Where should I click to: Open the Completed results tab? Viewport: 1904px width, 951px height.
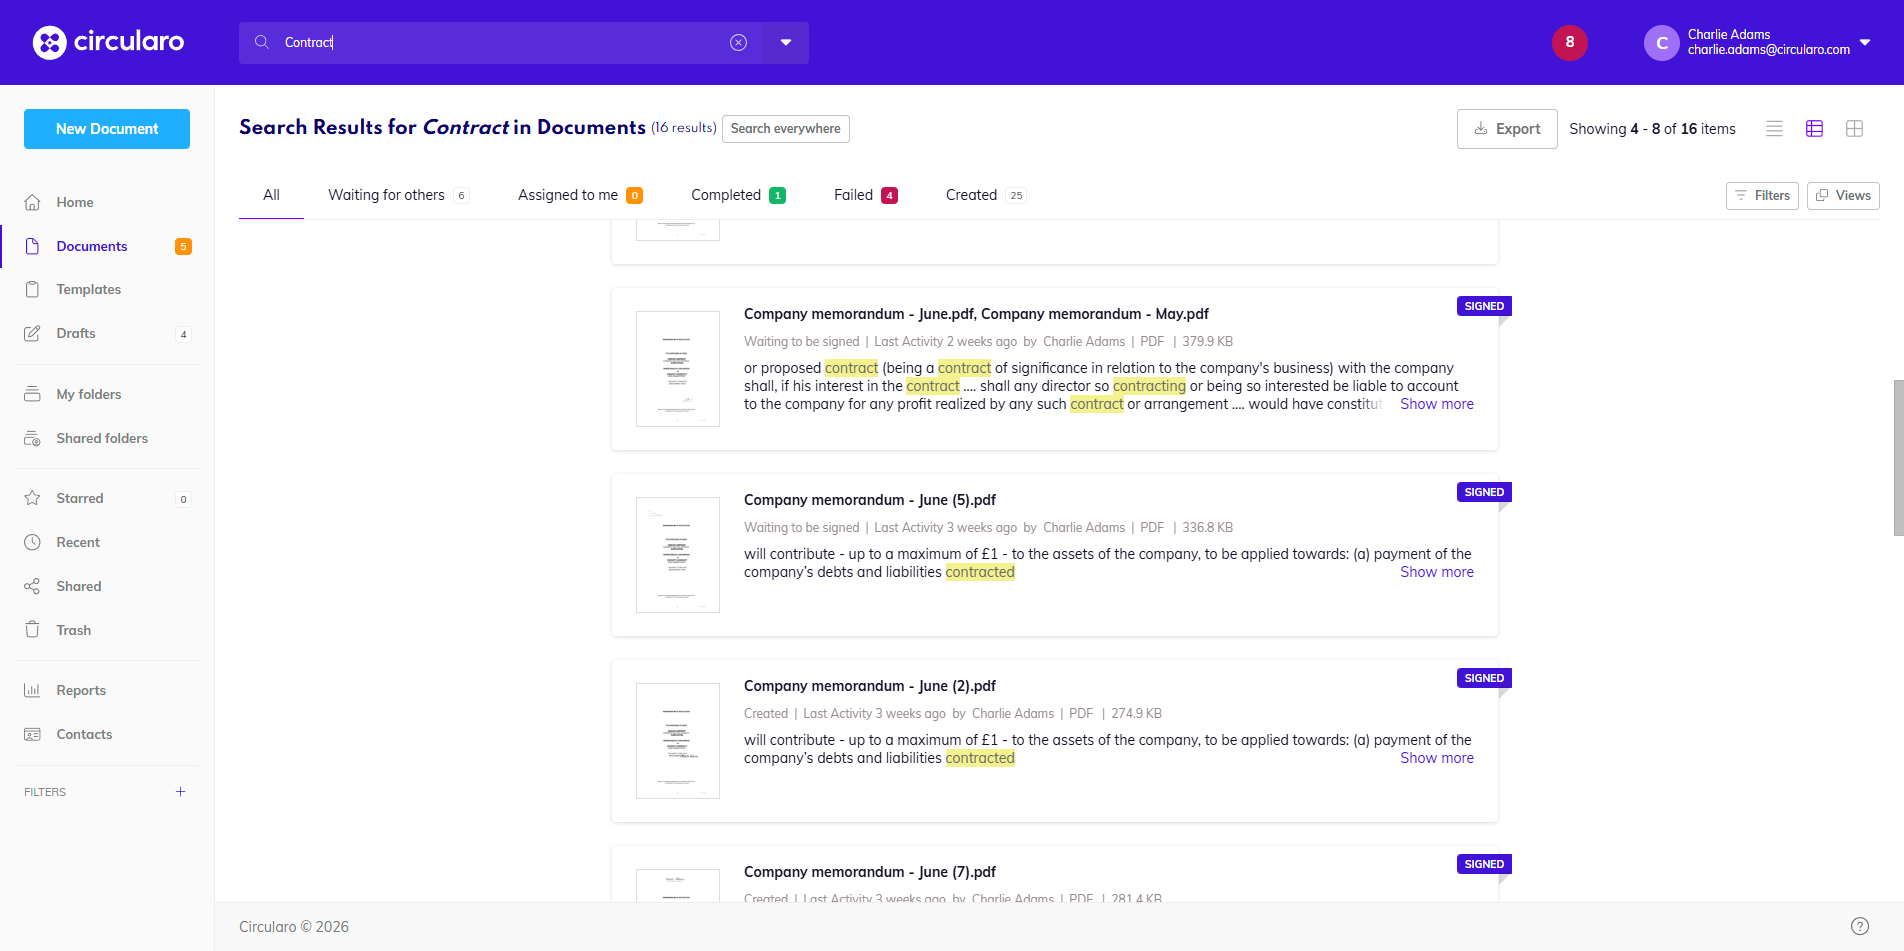click(x=726, y=194)
